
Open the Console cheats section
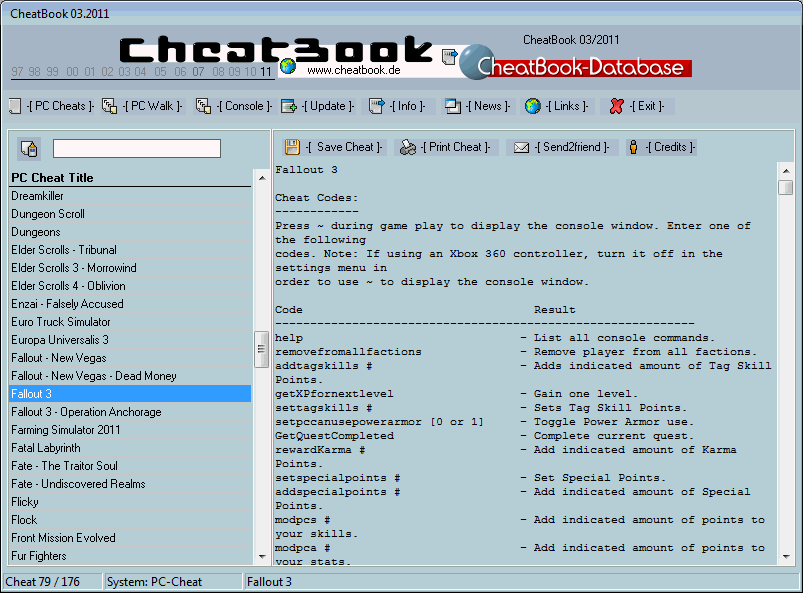tap(244, 106)
